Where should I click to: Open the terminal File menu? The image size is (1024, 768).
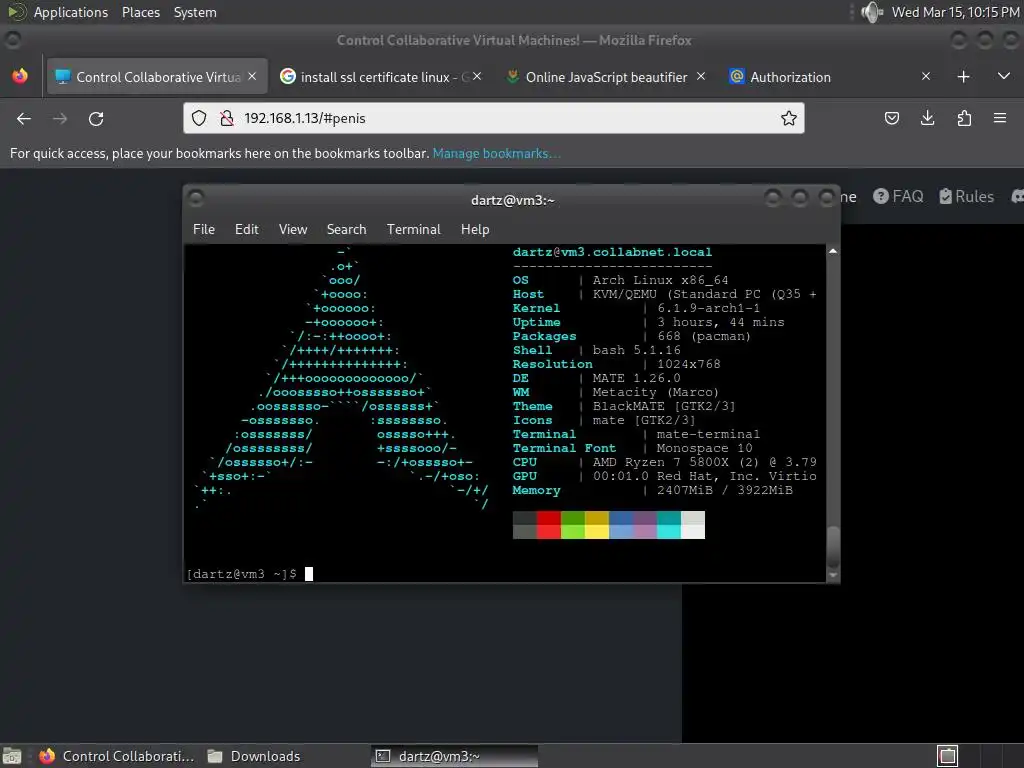pyautogui.click(x=204, y=229)
